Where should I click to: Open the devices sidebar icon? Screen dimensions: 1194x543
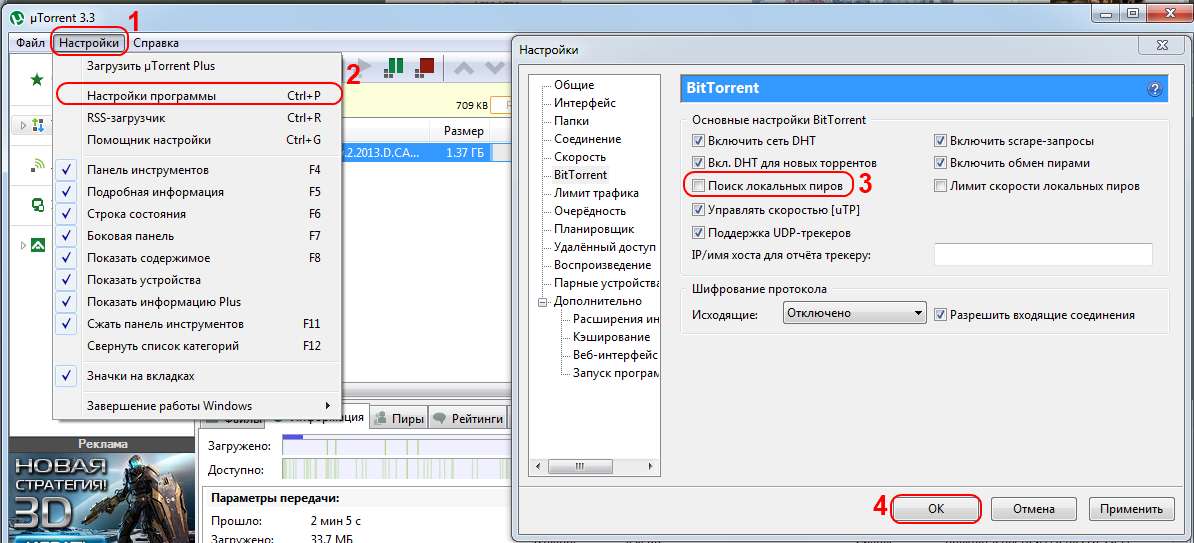(37, 204)
